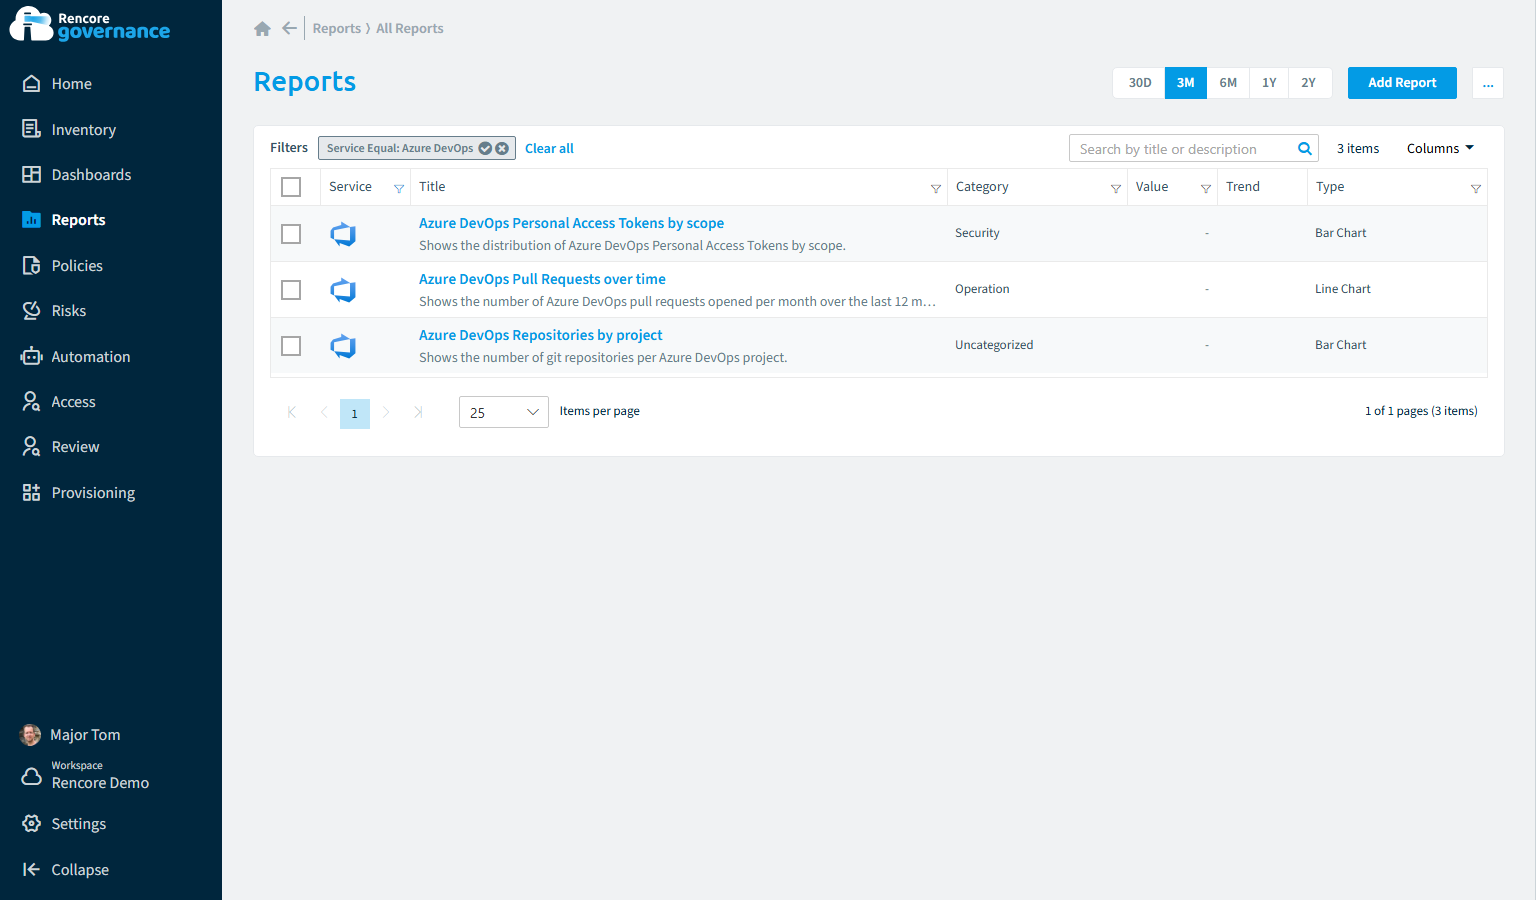Open the Automation robot icon
The image size is (1536, 900).
[x=32, y=356]
